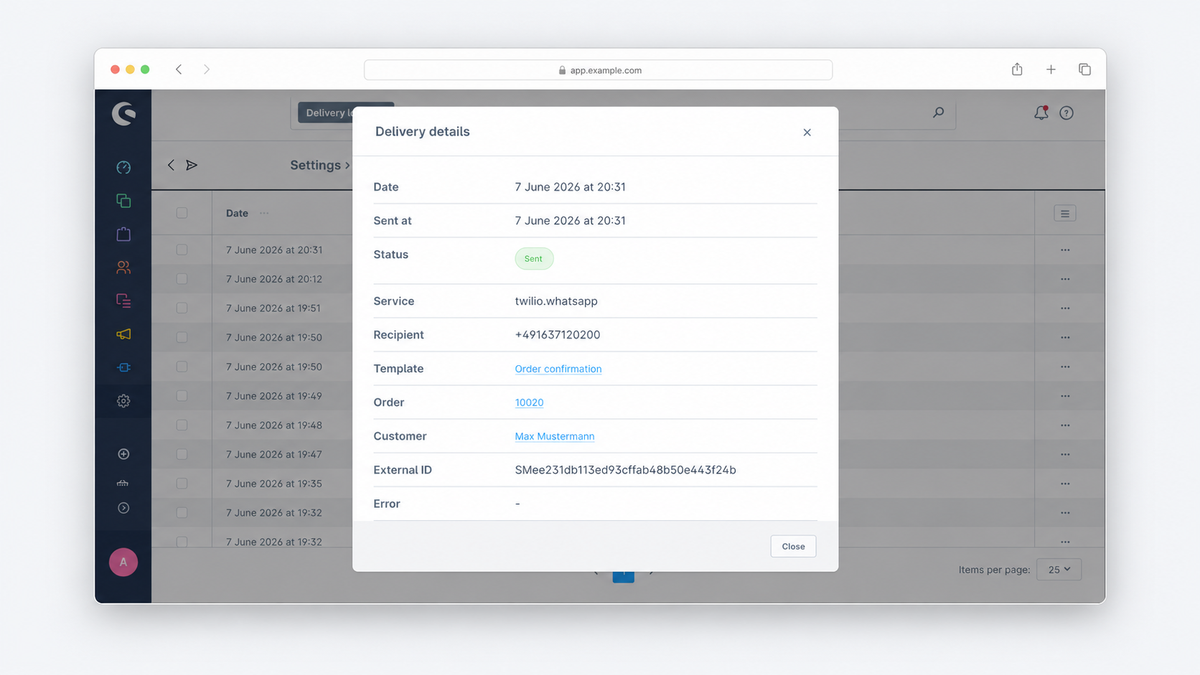The height and width of the screenshot is (675, 1200).
Task: Click the green Sent status badge
Action: point(534,259)
